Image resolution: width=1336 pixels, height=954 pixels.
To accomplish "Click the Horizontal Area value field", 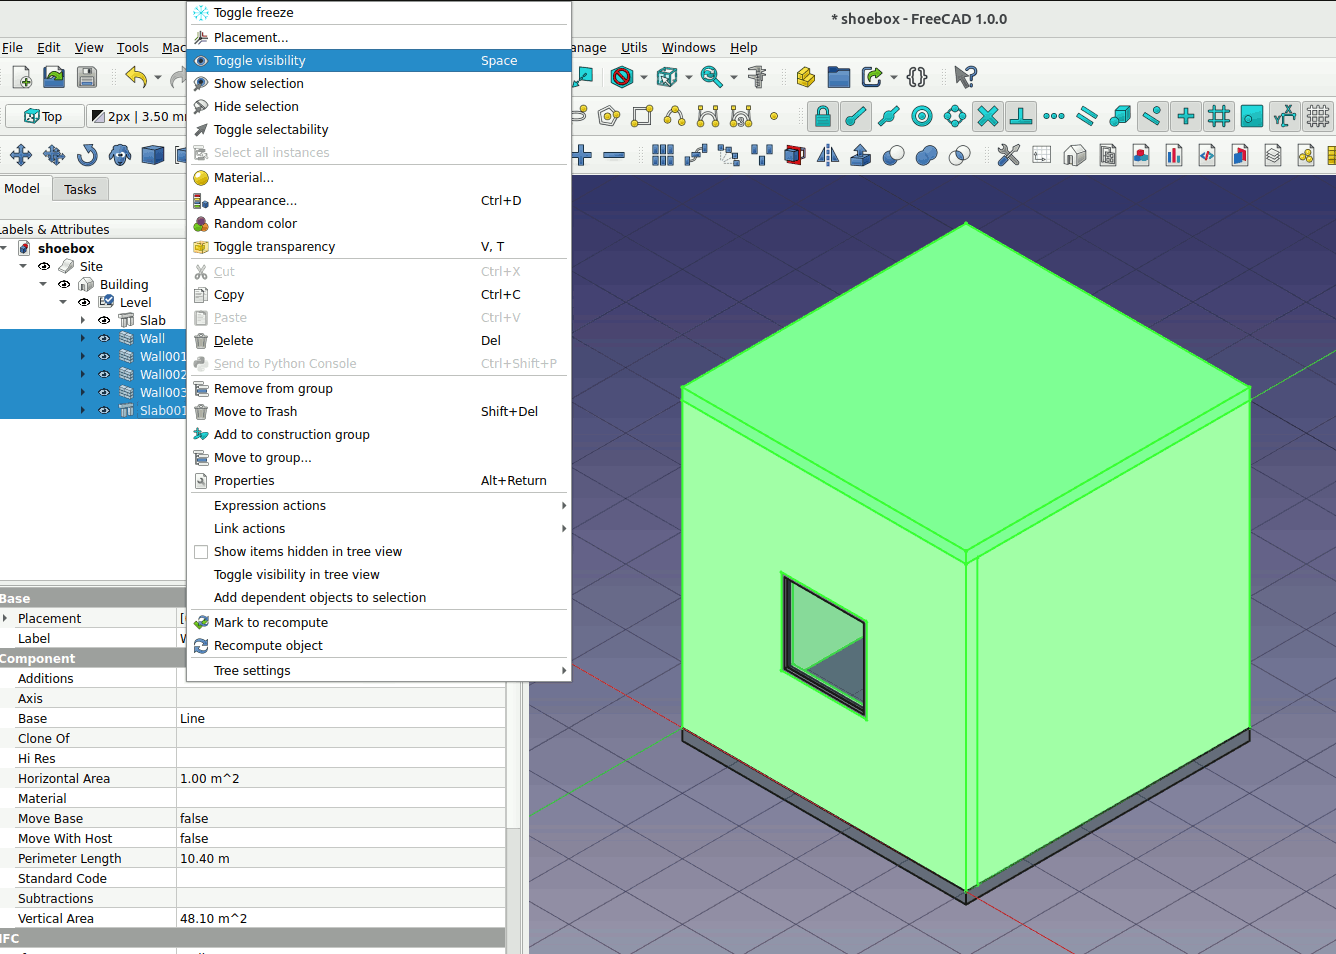I will click(x=340, y=779).
